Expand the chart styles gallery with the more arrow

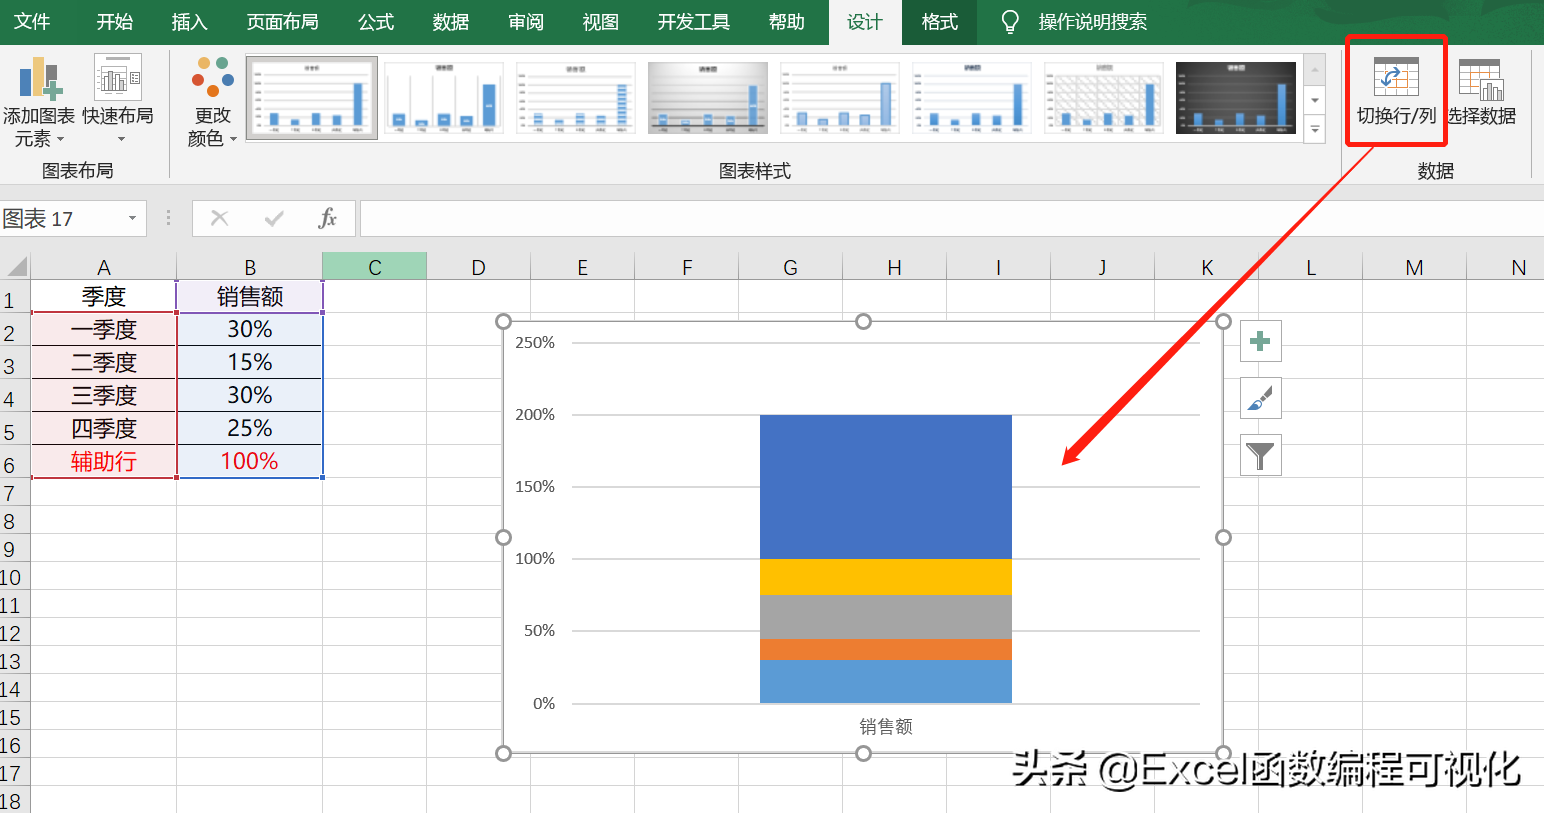pyautogui.click(x=1315, y=130)
